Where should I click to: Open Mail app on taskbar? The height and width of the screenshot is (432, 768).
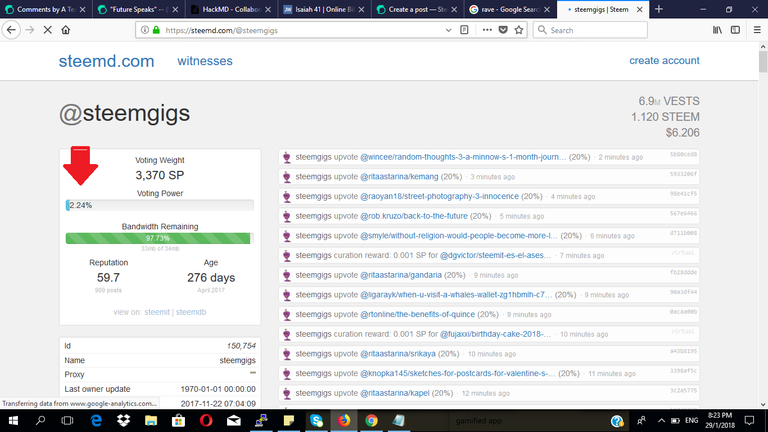(x=234, y=420)
